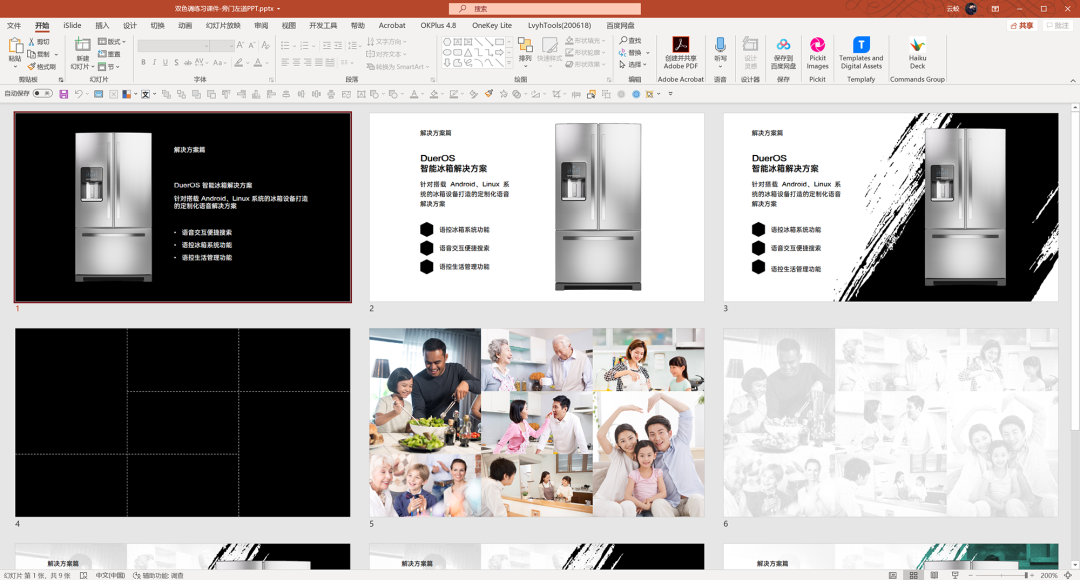Screen dimensions: 1080x580
Task: Open the font color (A) picker
Action: click(x=258, y=63)
